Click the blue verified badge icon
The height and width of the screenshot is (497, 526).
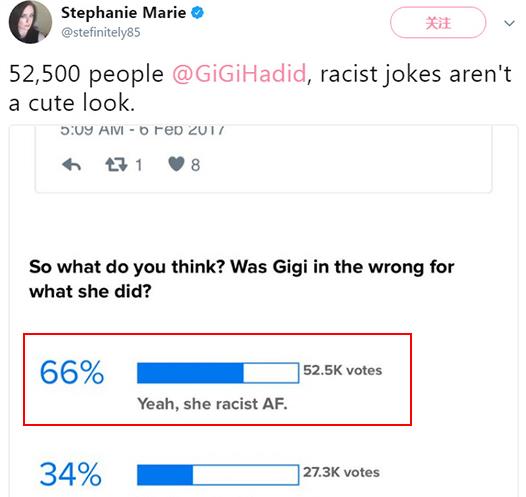[x=197, y=13]
